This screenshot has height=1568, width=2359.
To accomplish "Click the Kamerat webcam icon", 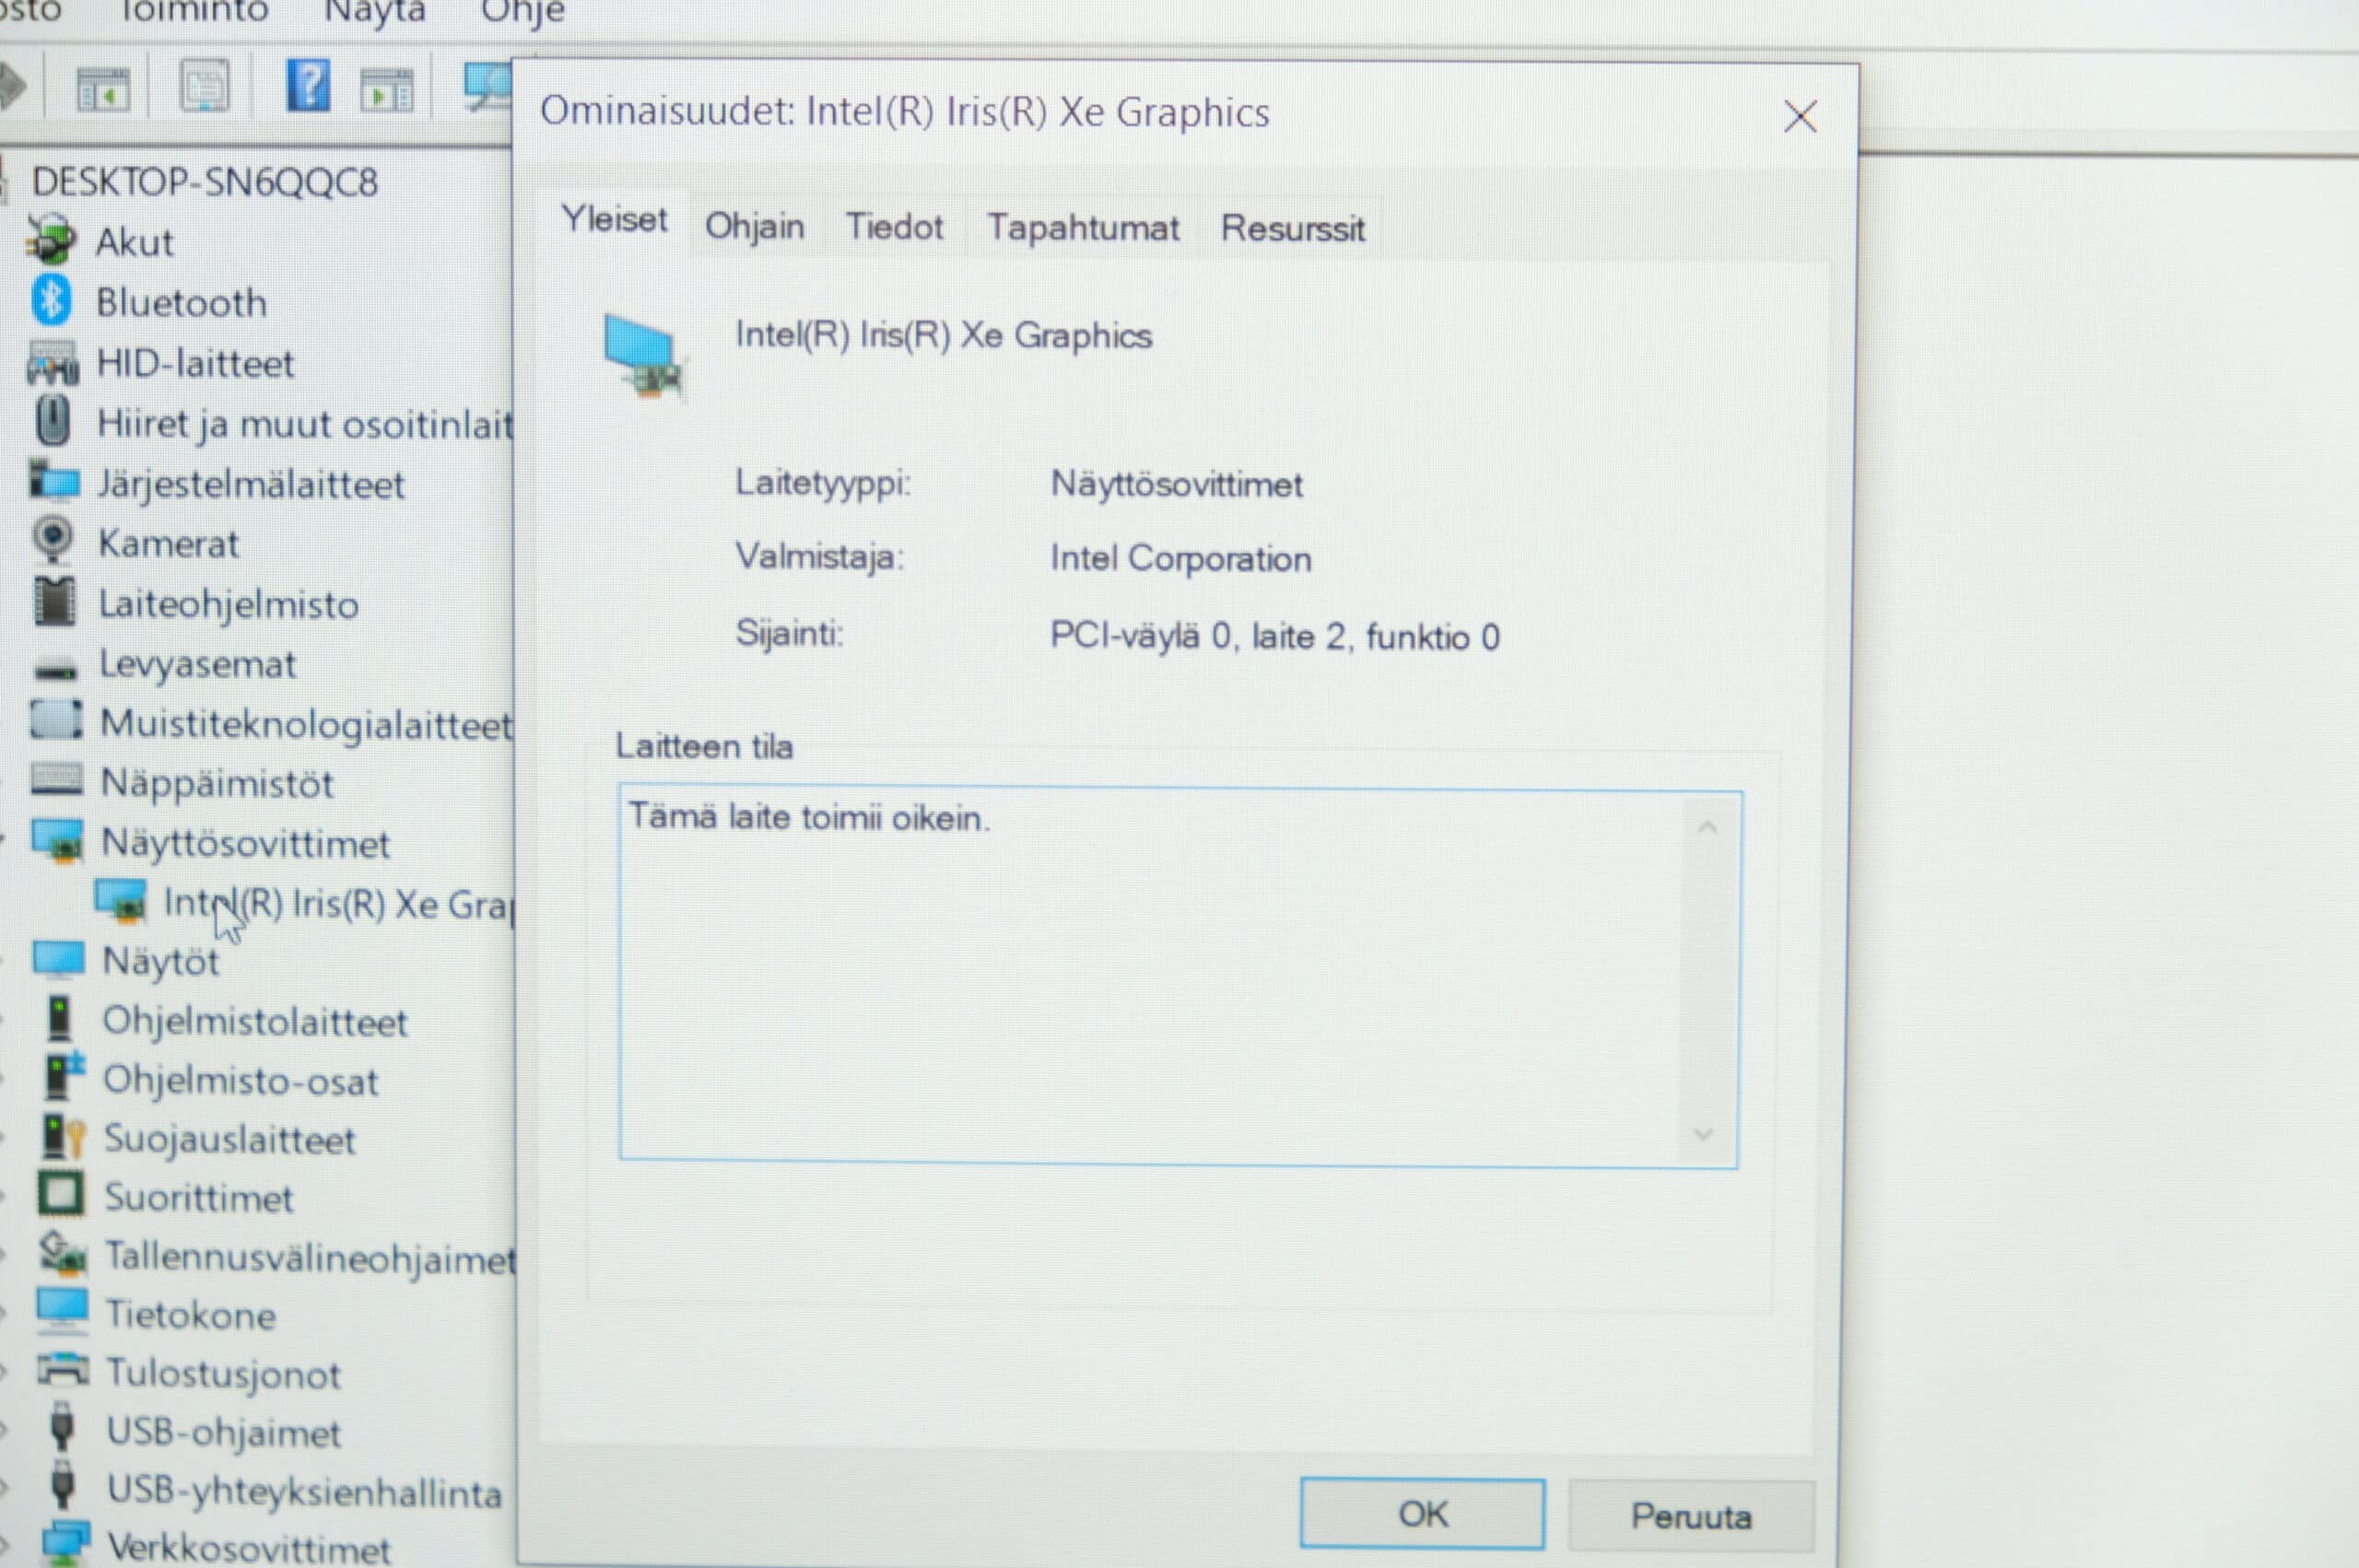I will [54, 540].
